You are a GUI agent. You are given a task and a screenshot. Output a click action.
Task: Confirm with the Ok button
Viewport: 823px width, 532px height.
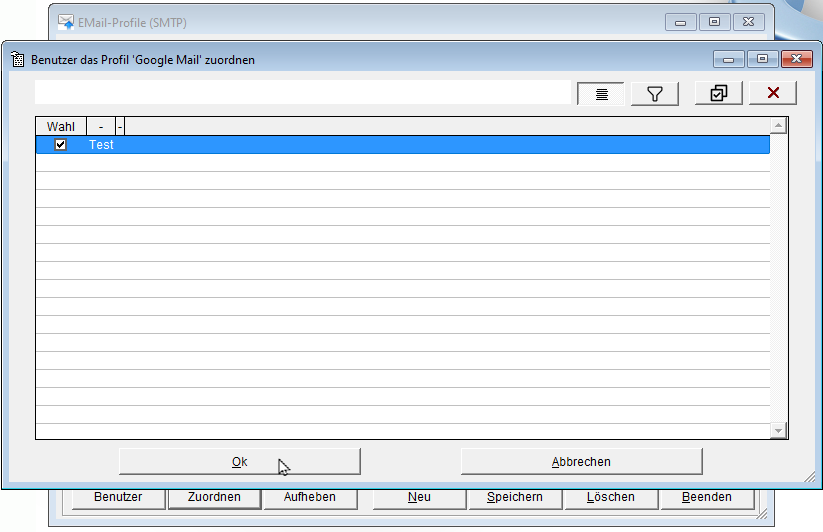240,462
